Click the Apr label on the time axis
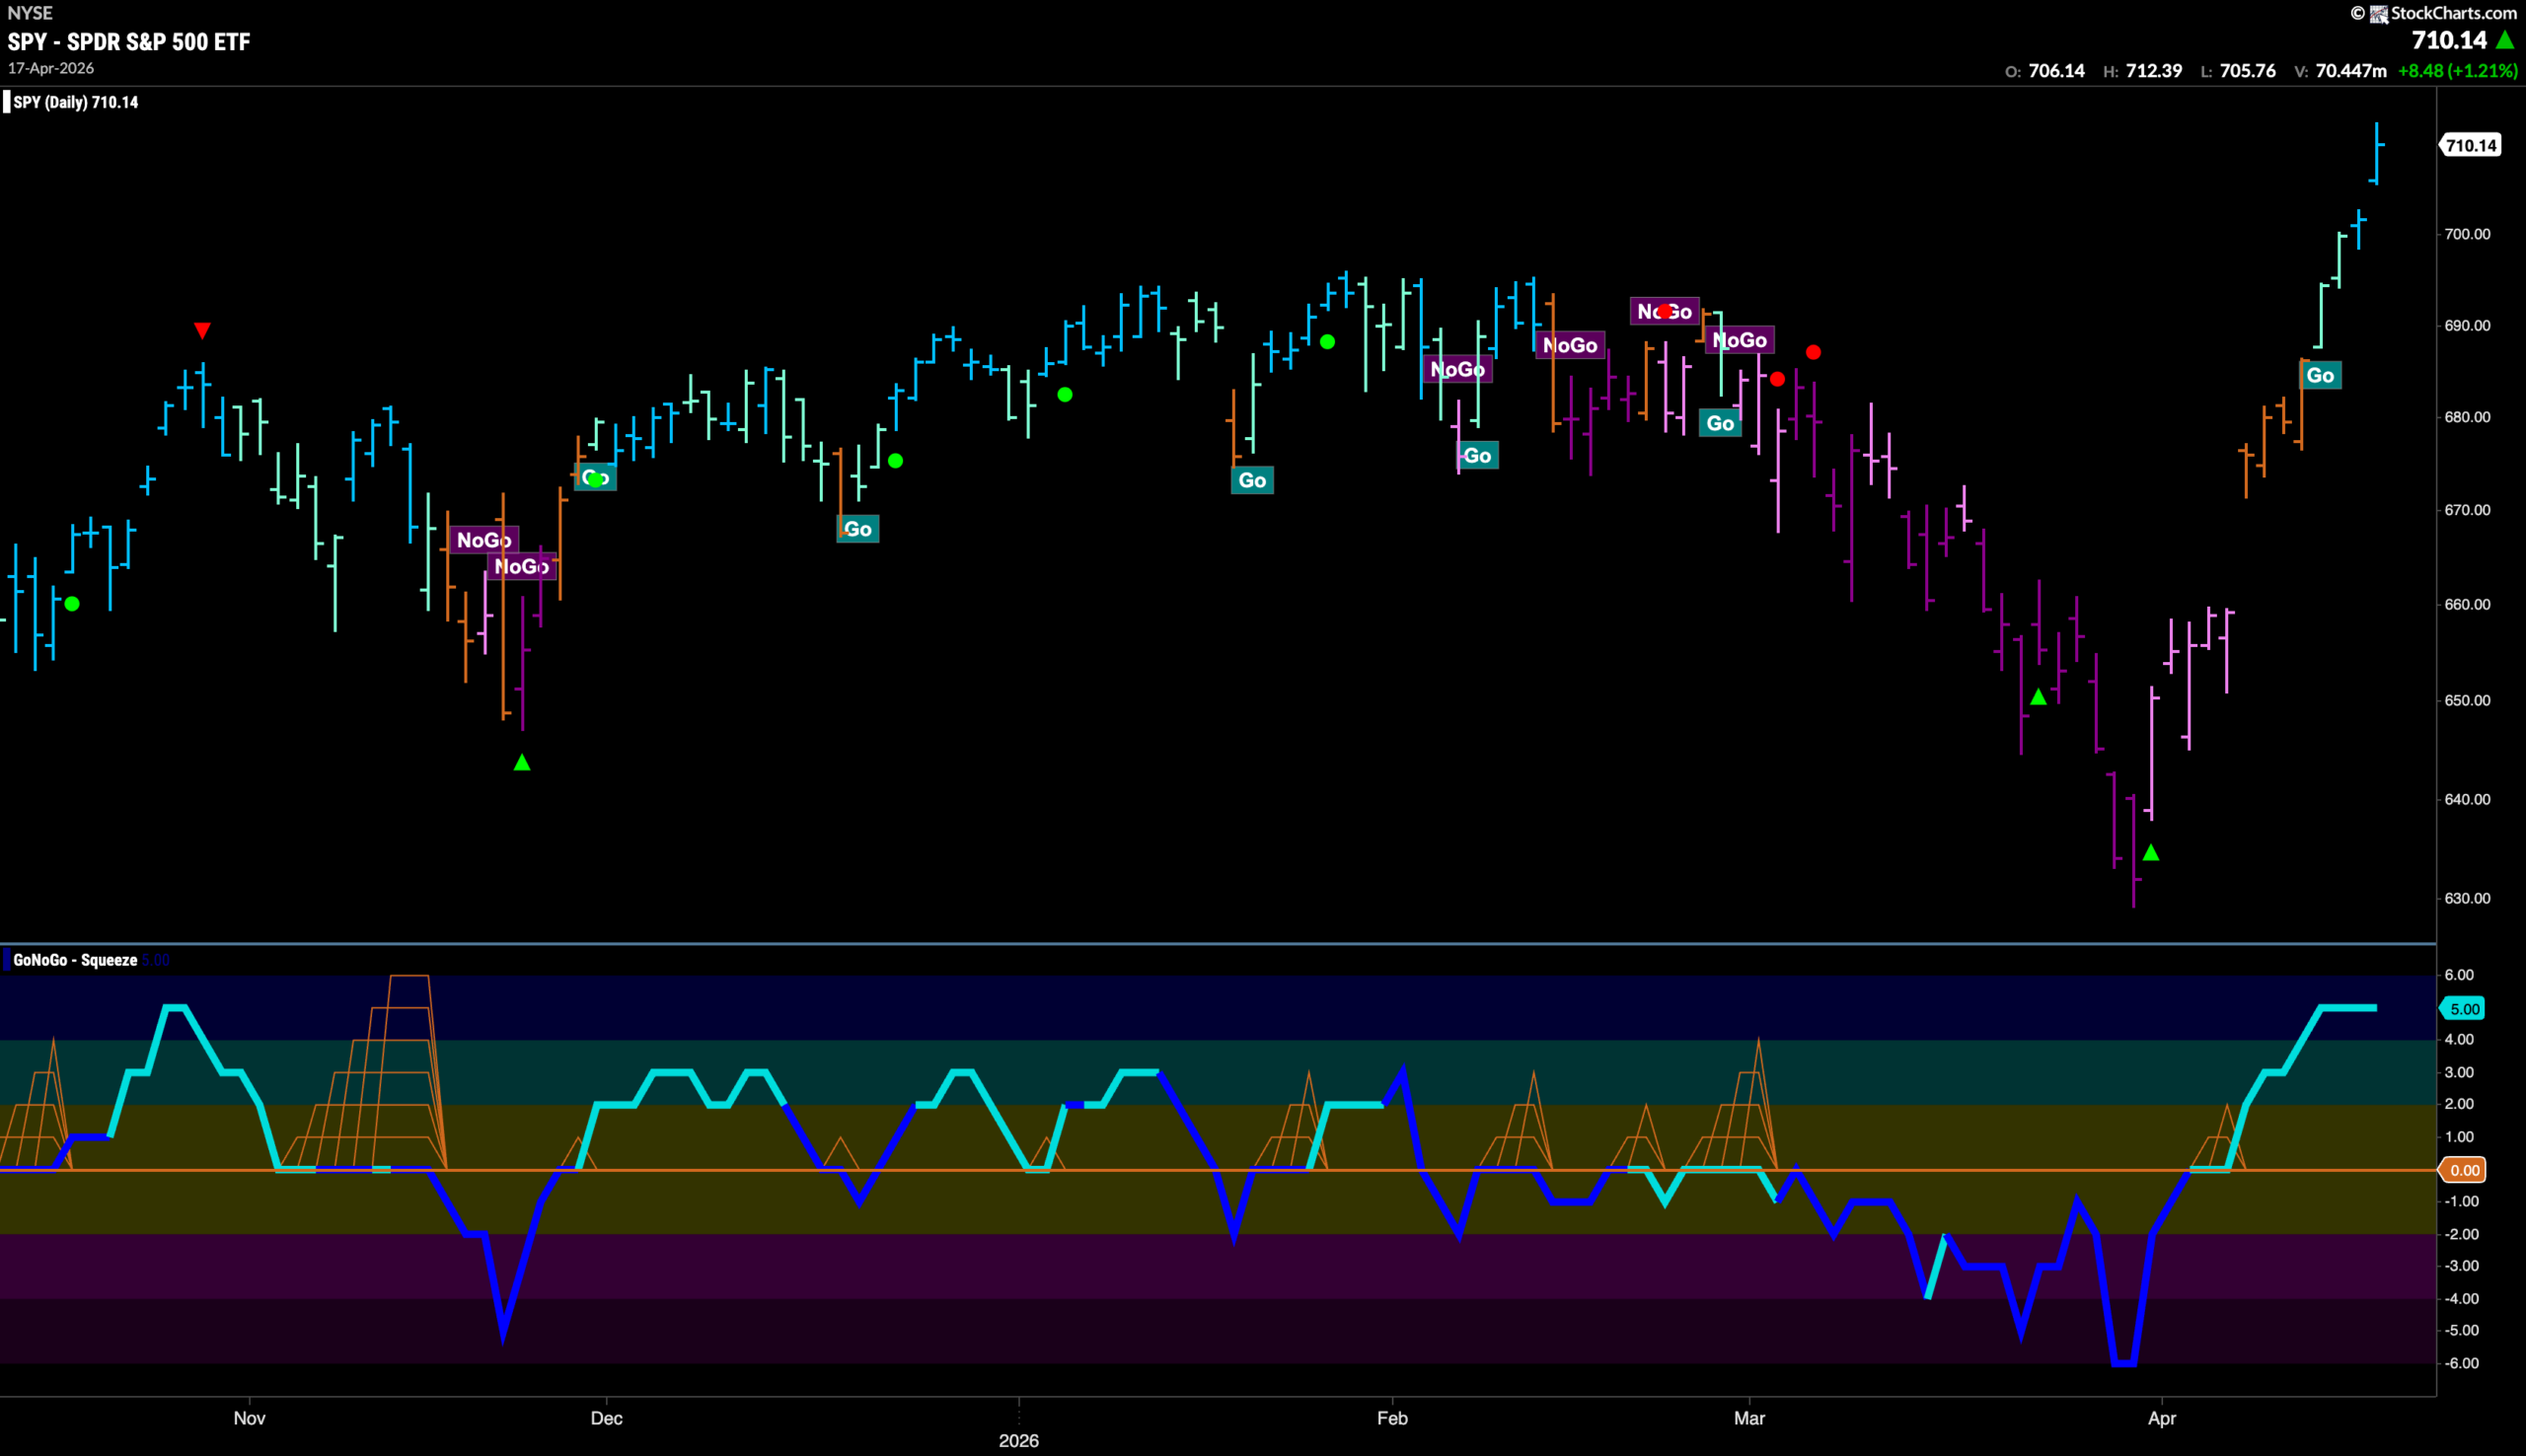Screen dimensions: 2526x1456 click(2162, 1418)
